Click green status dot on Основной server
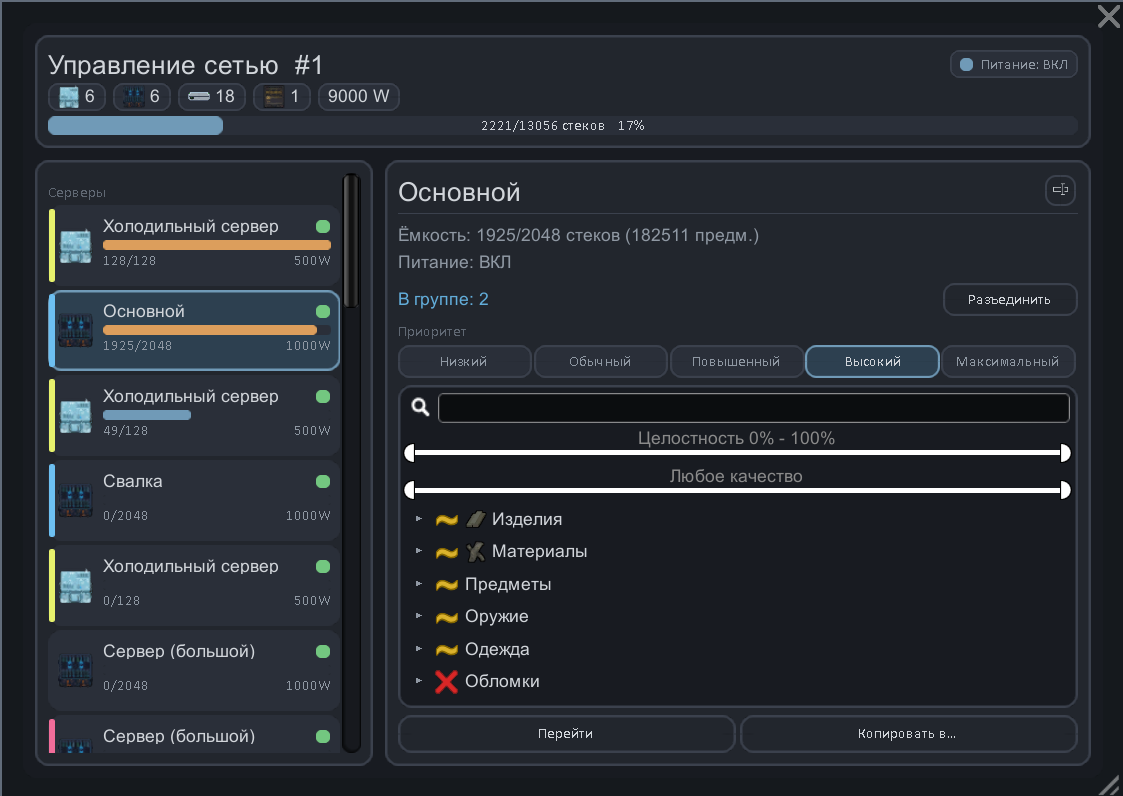The image size is (1123, 796). click(323, 311)
